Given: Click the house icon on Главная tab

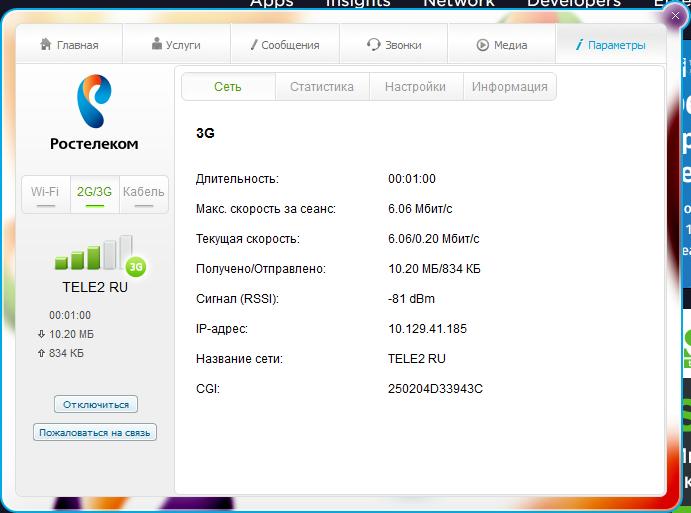Looking at the screenshot, I should click(46, 45).
